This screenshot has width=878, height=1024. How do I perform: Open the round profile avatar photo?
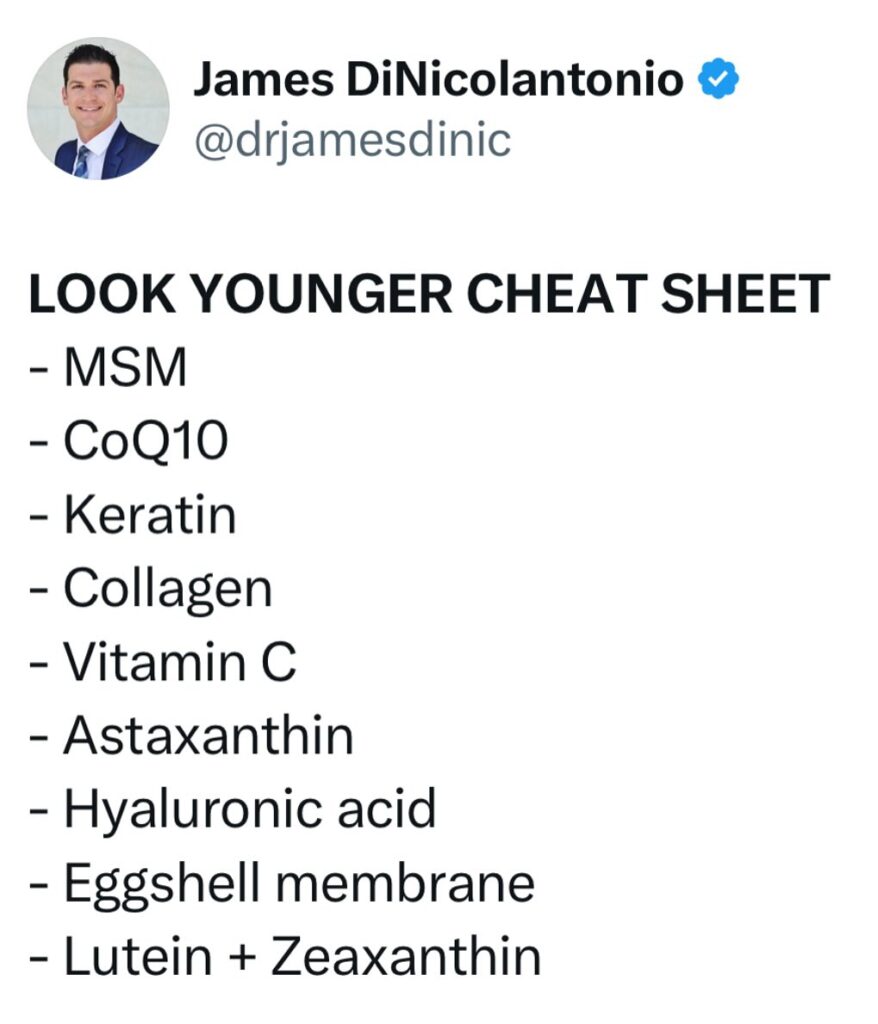[x=98, y=108]
